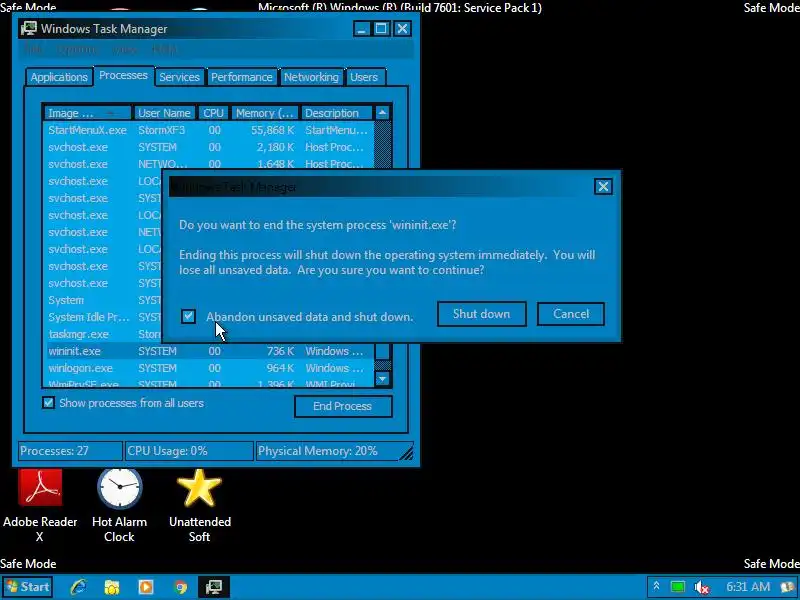Minimize the Windows Task Manager window
This screenshot has width=800, height=600.
(x=361, y=29)
